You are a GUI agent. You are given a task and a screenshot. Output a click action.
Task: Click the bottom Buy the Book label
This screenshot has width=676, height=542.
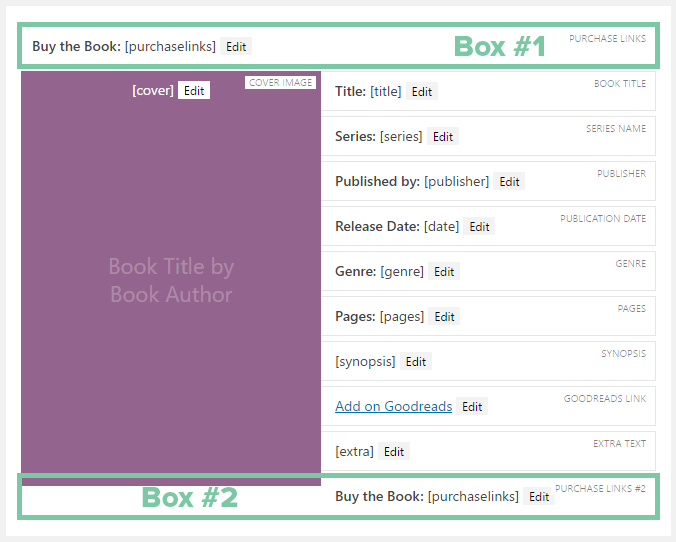click(x=379, y=496)
